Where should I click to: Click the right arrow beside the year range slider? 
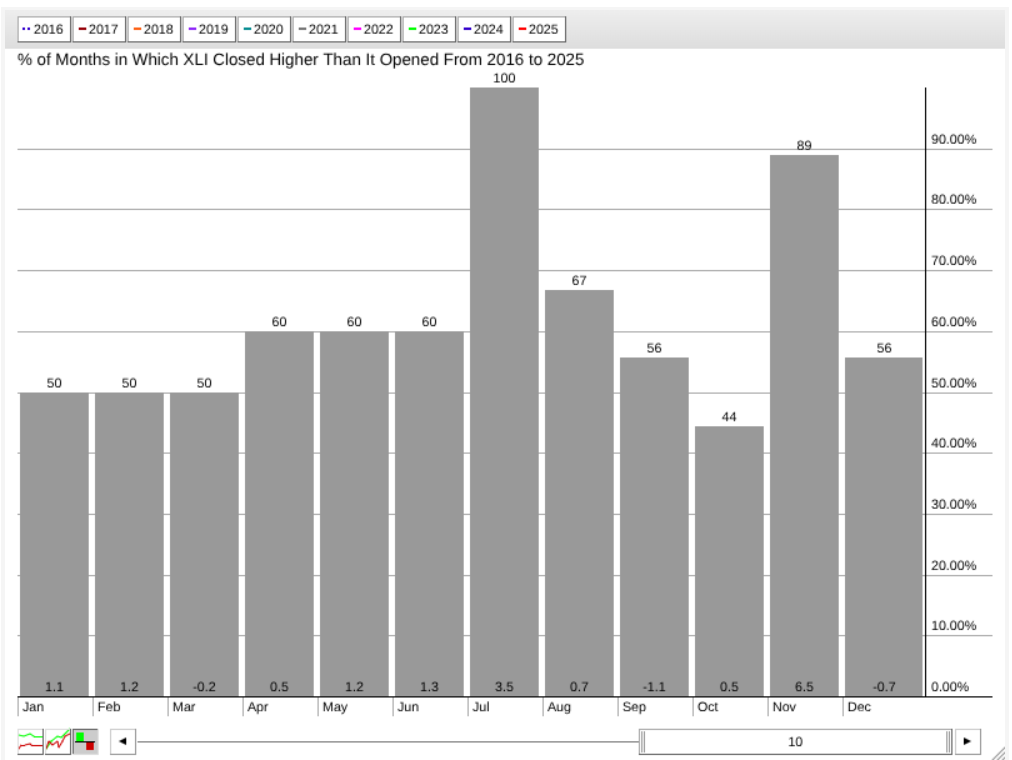[x=967, y=741]
